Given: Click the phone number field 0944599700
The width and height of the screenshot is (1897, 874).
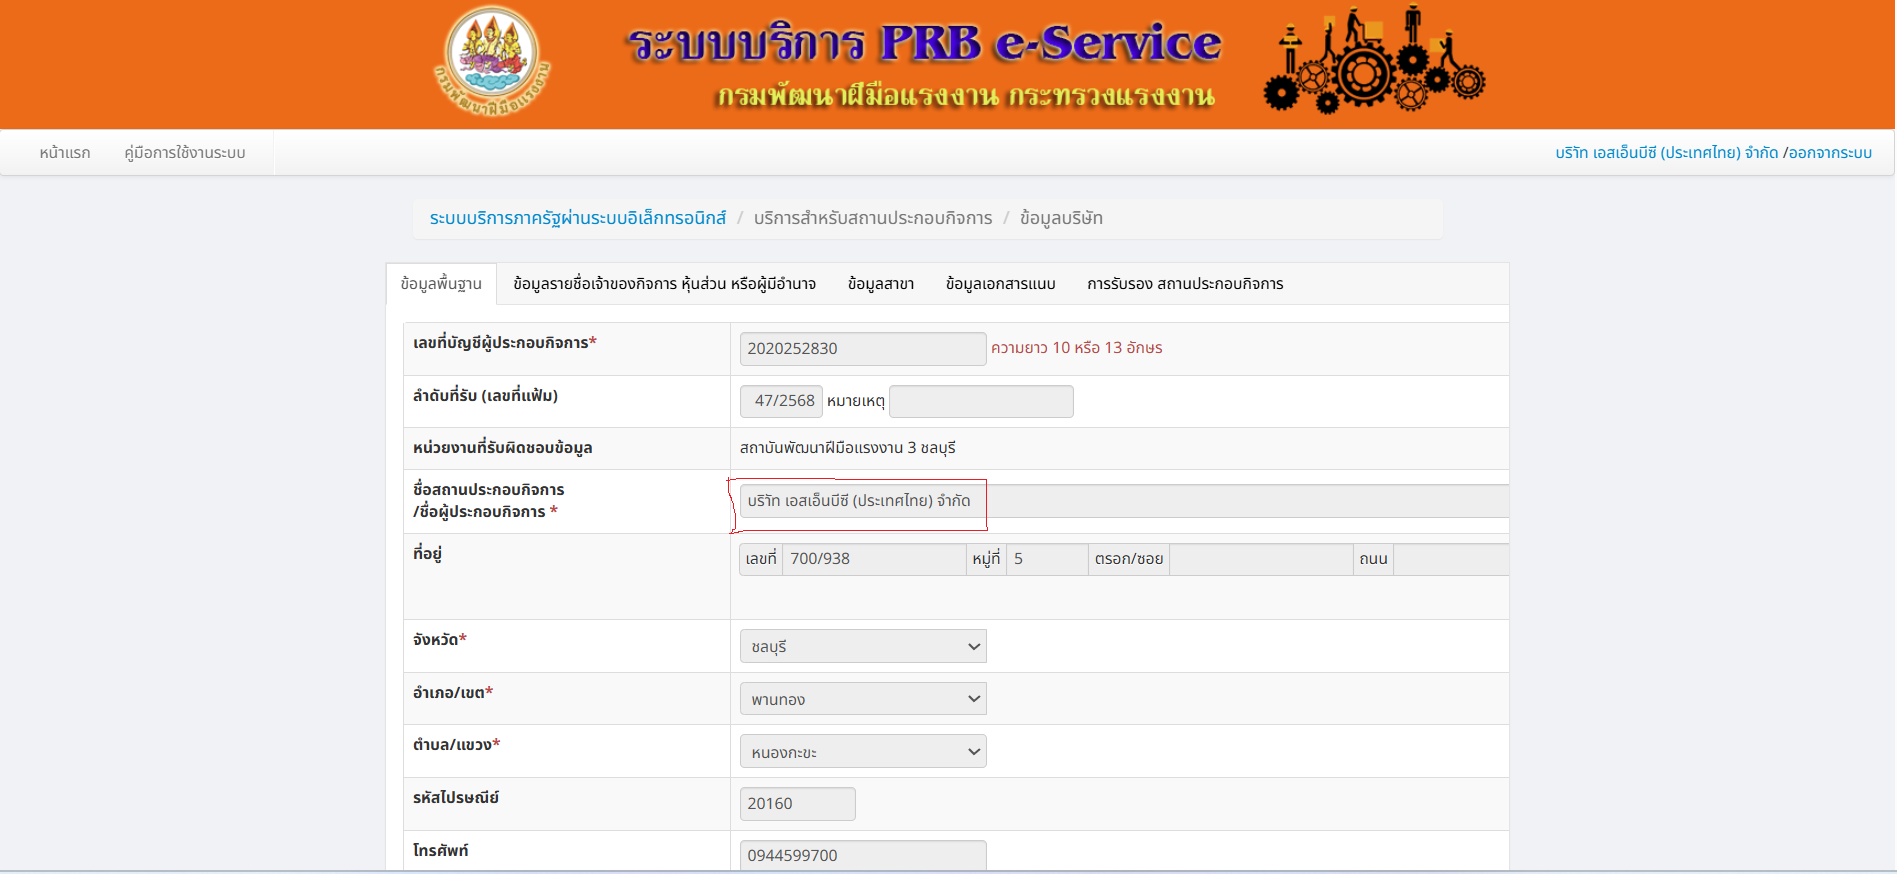Looking at the screenshot, I should pos(863,855).
